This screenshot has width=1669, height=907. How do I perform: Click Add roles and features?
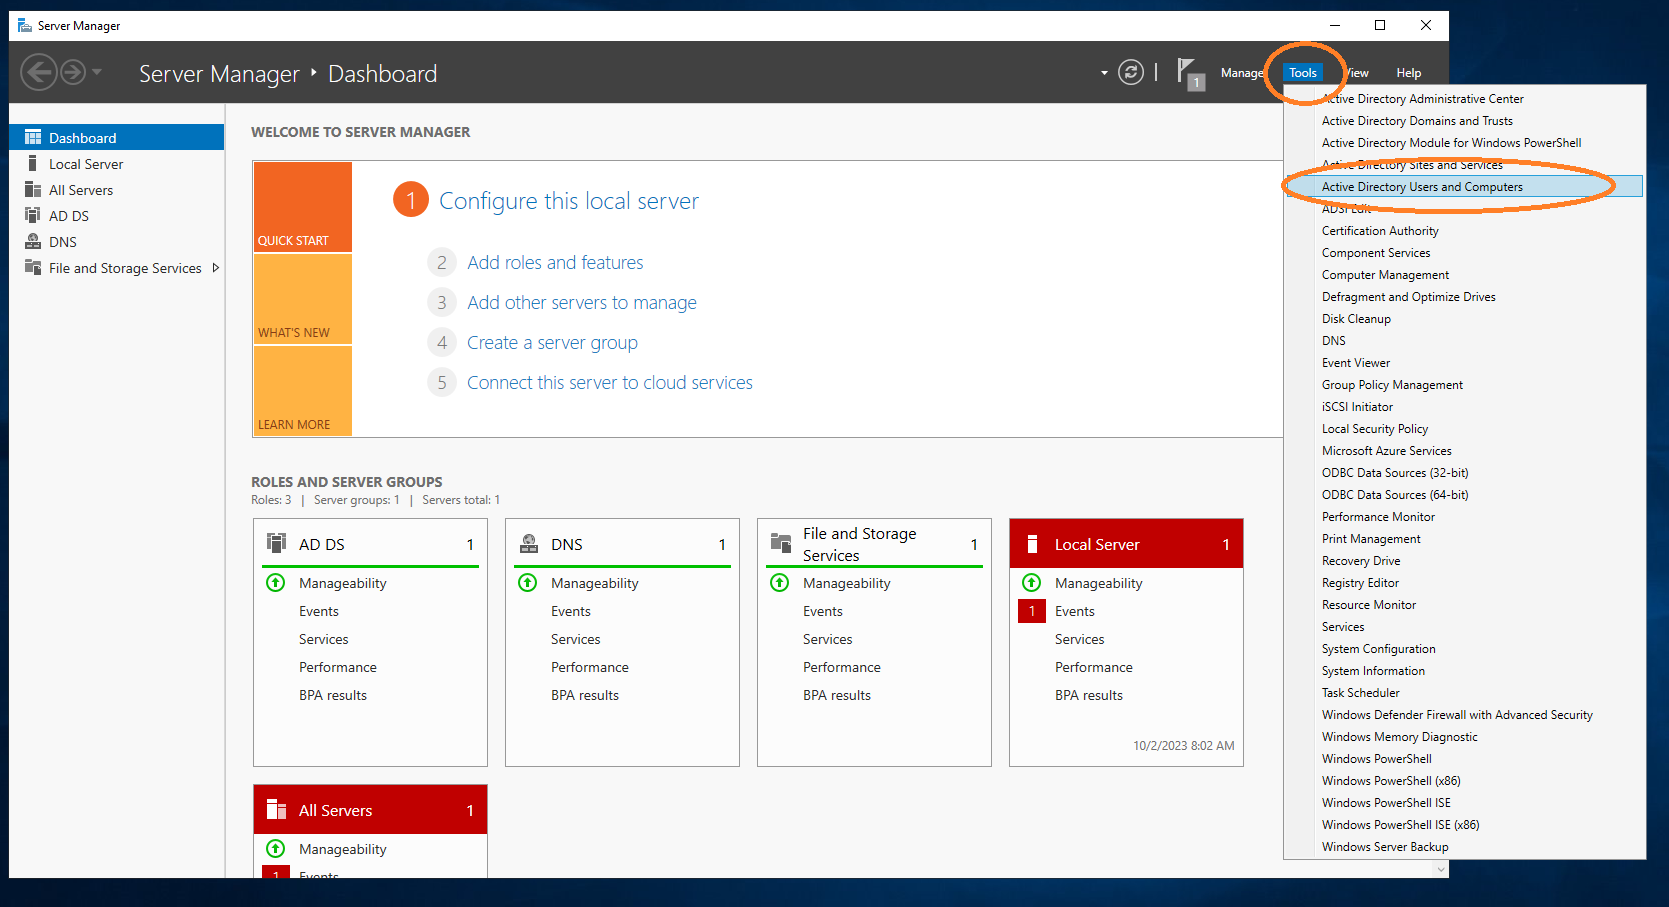click(555, 262)
